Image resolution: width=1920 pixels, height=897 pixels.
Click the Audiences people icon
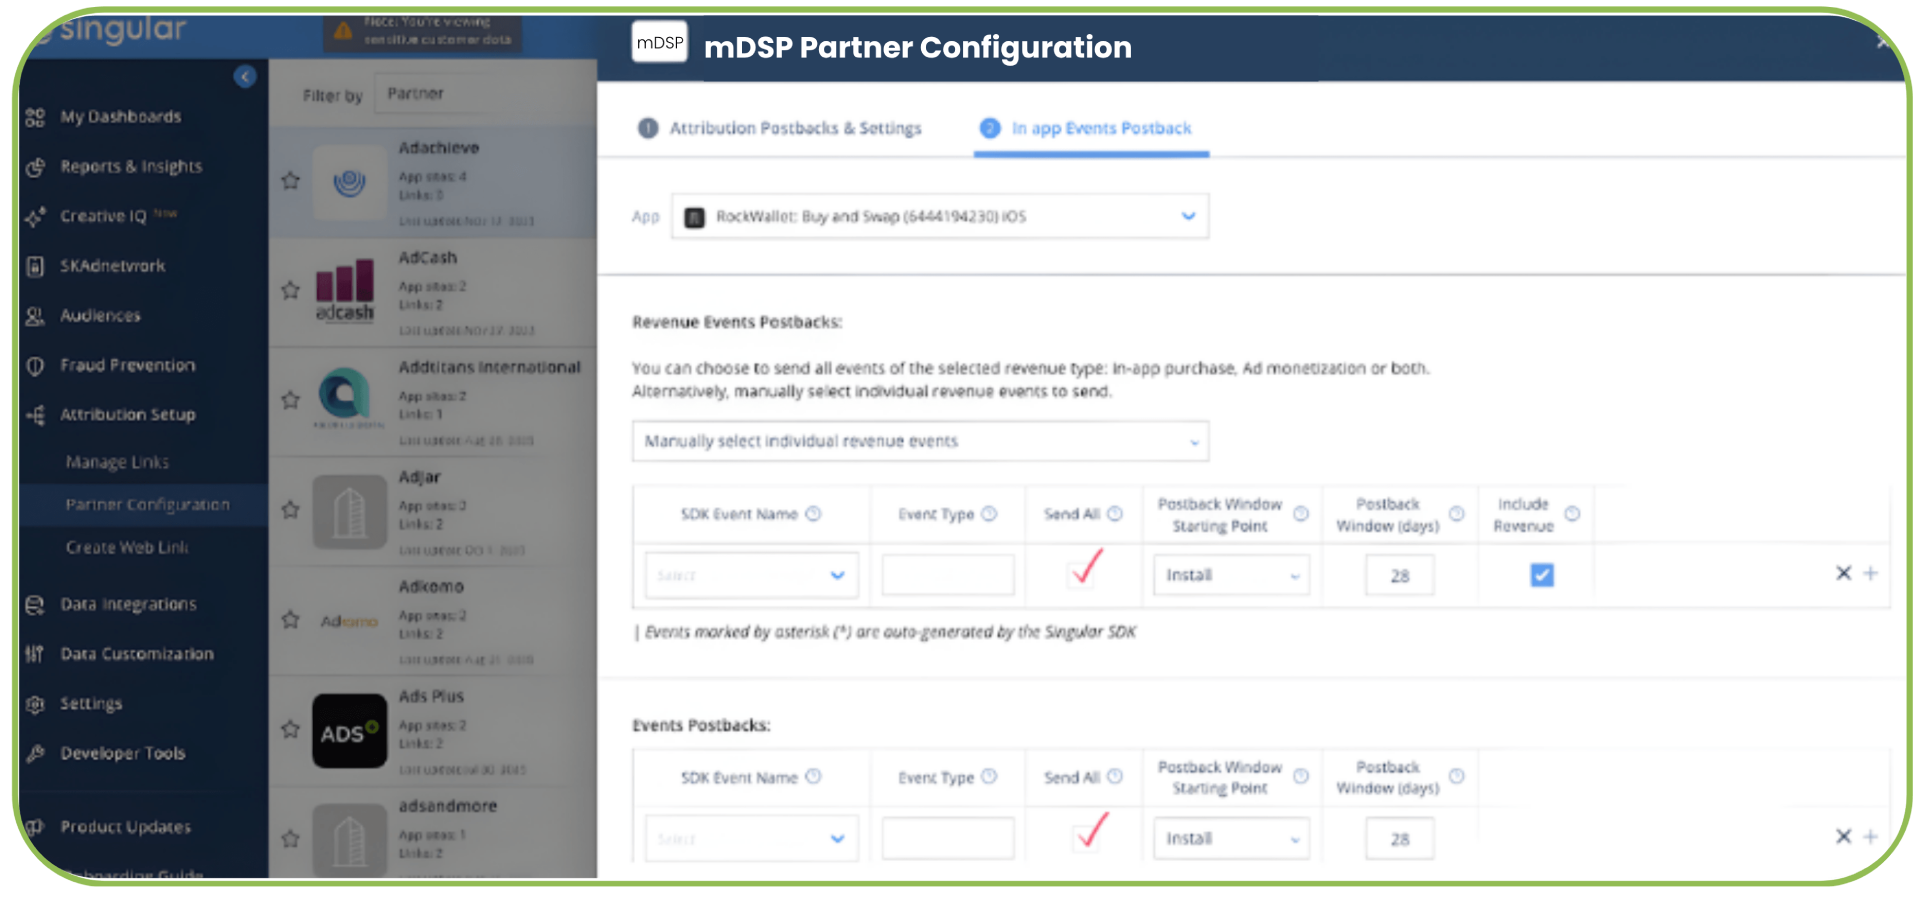(35, 316)
